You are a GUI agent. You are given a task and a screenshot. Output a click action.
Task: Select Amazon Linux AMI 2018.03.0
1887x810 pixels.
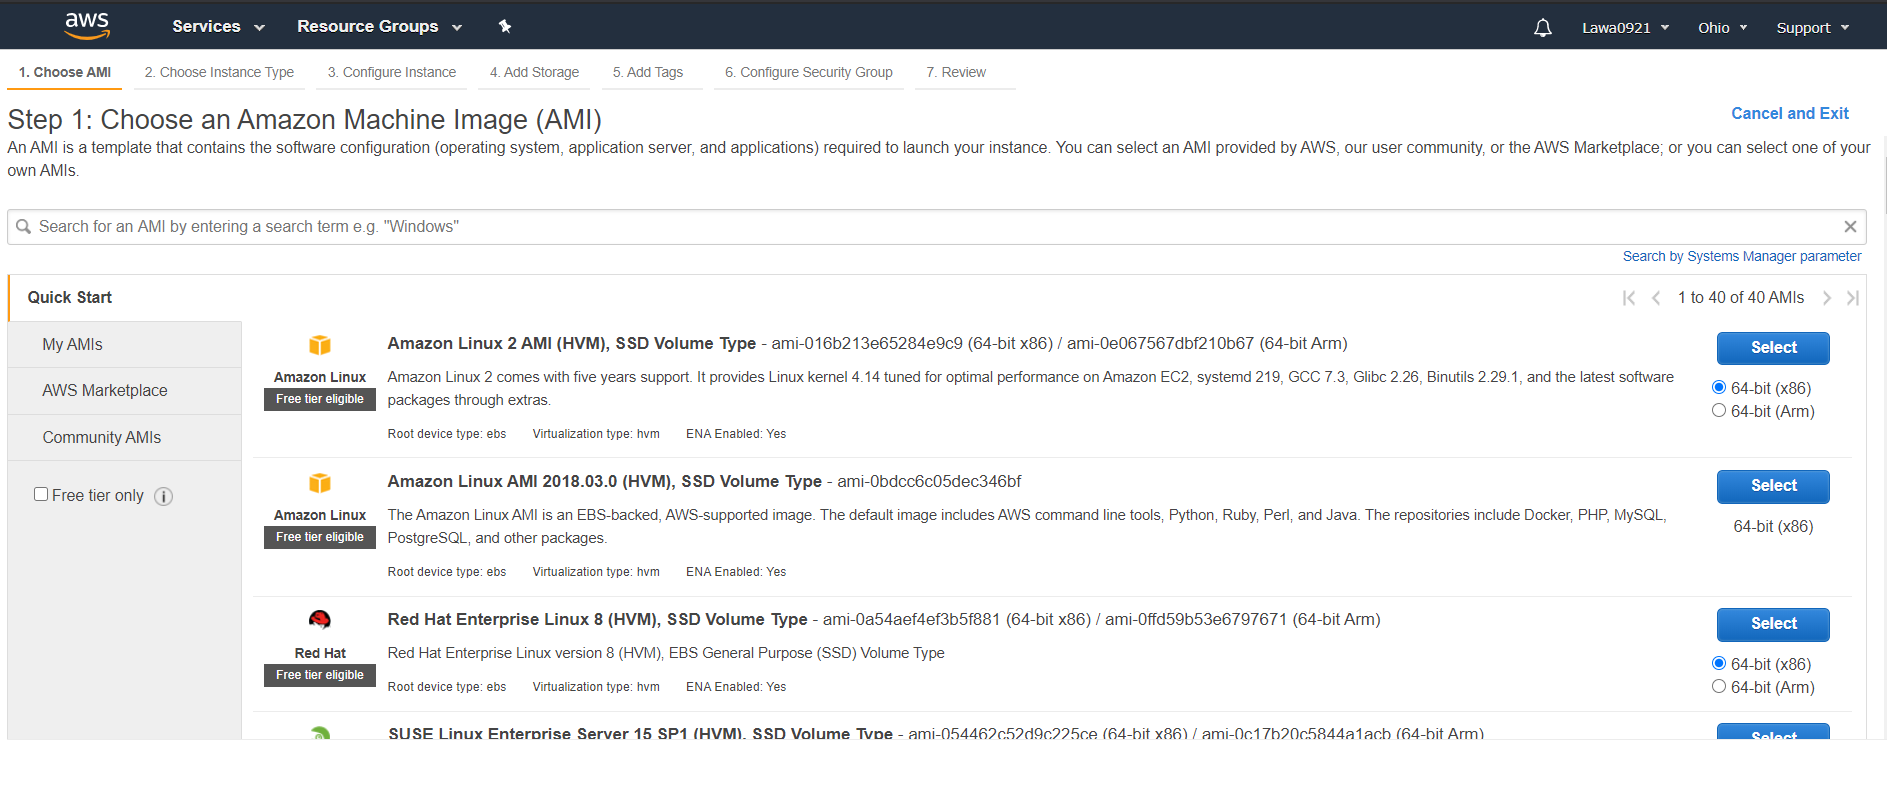[1773, 486]
